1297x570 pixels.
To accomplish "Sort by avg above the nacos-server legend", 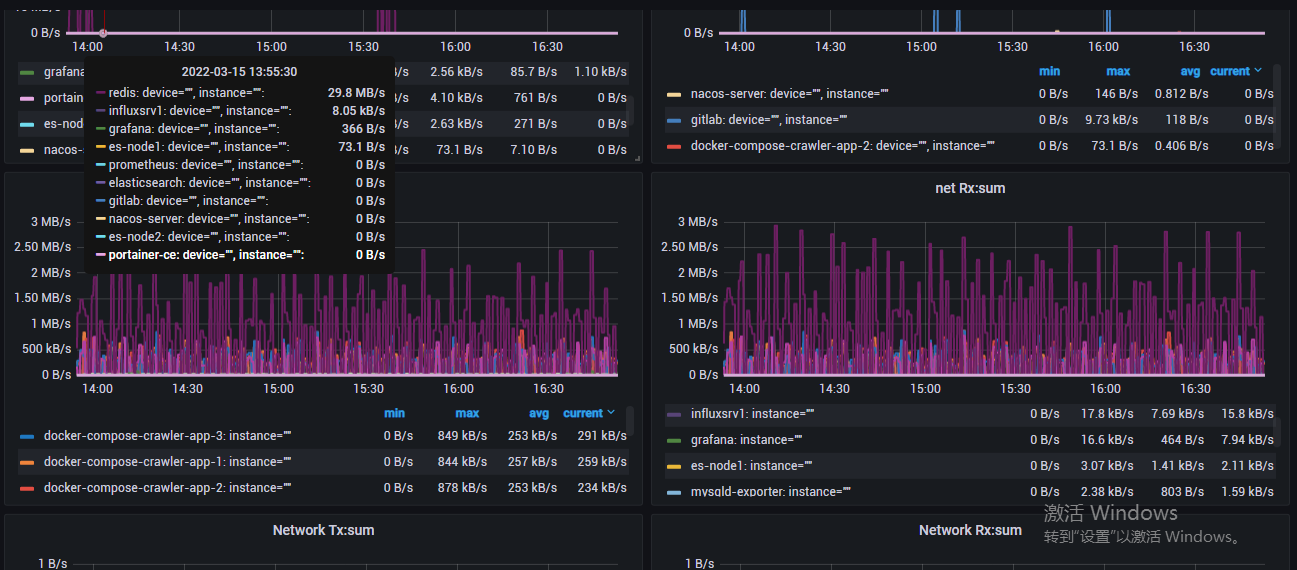I will coord(1189,71).
